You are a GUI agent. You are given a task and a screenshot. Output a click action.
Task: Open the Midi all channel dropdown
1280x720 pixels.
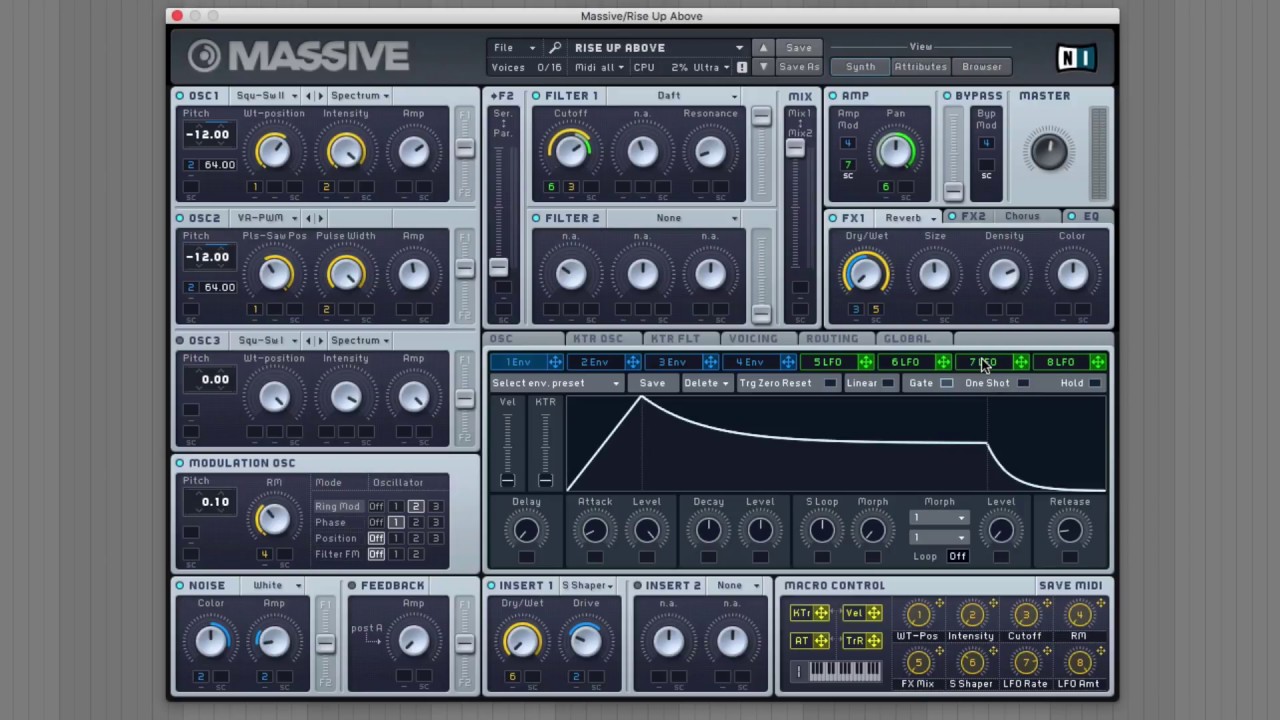[598, 67]
